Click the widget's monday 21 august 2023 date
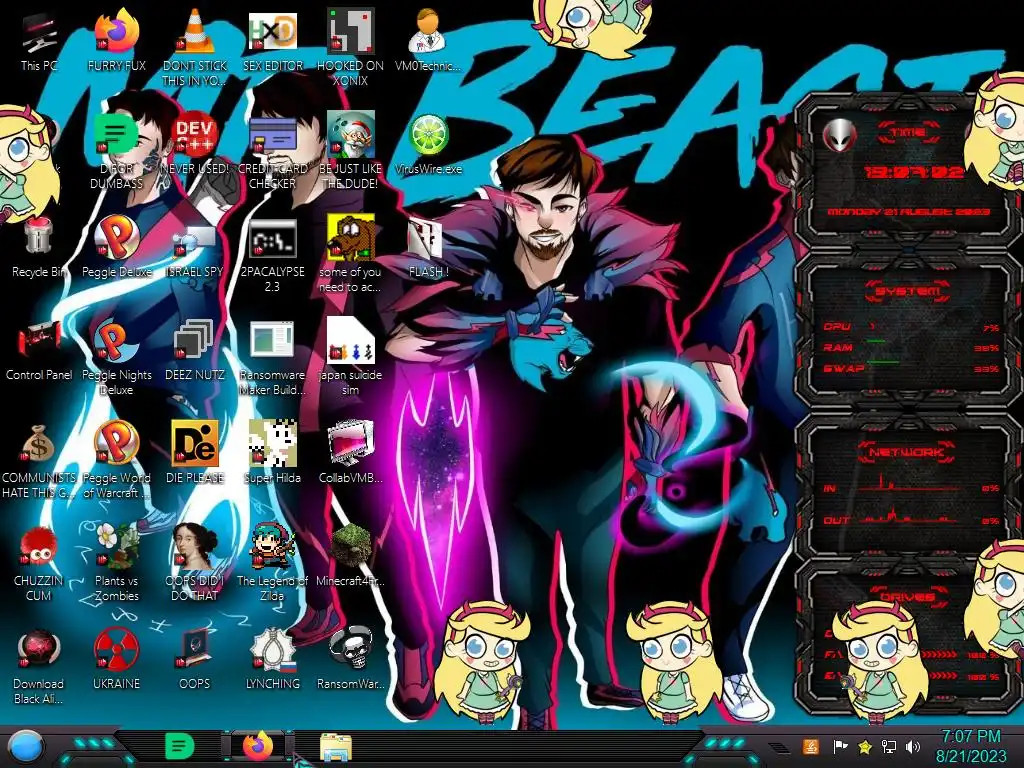The width and height of the screenshot is (1024, 768). (908, 212)
